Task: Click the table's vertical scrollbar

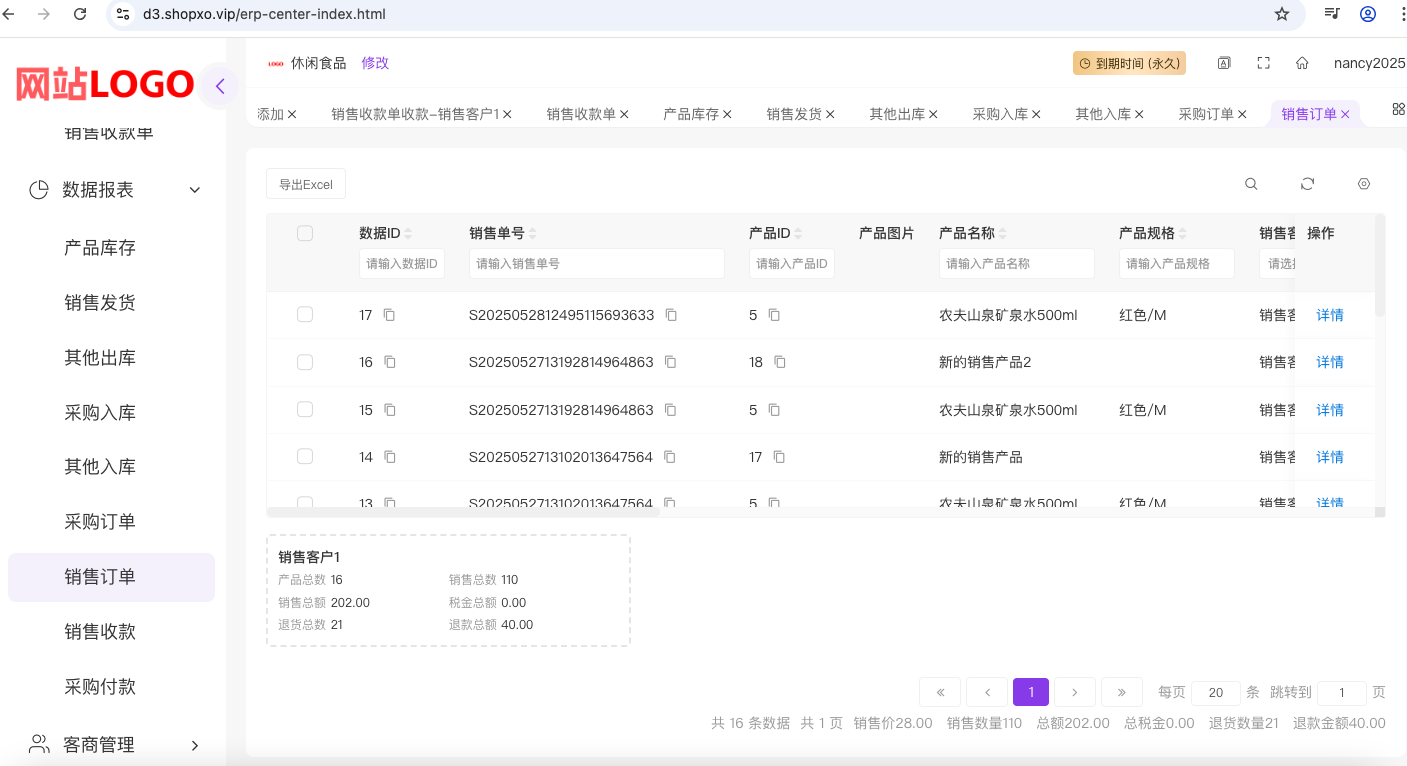Action: 1380,265
